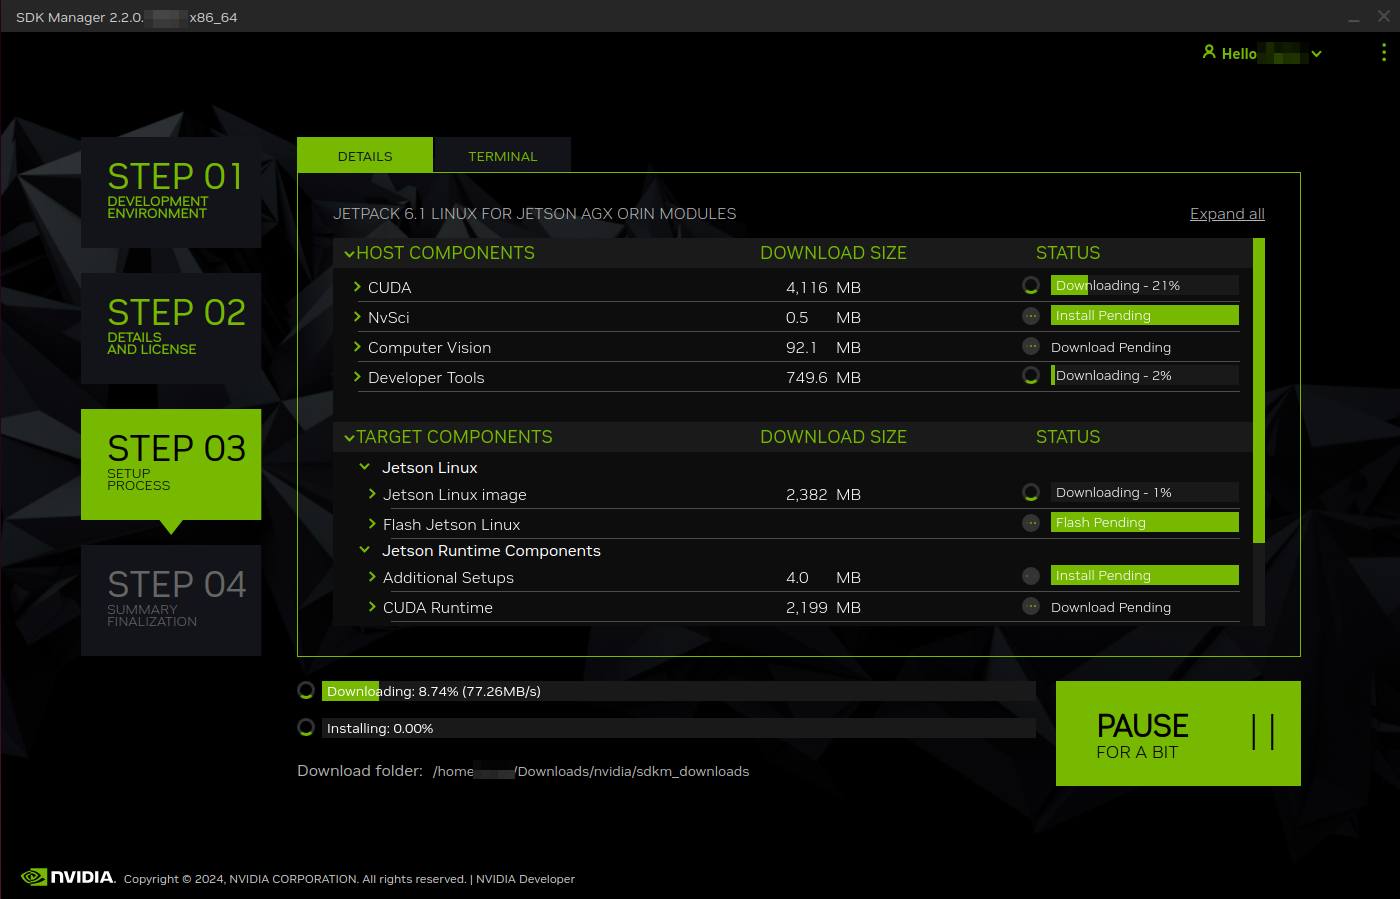Select Step 04 Summary Finalization
1400x899 pixels.
(x=171, y=600)
